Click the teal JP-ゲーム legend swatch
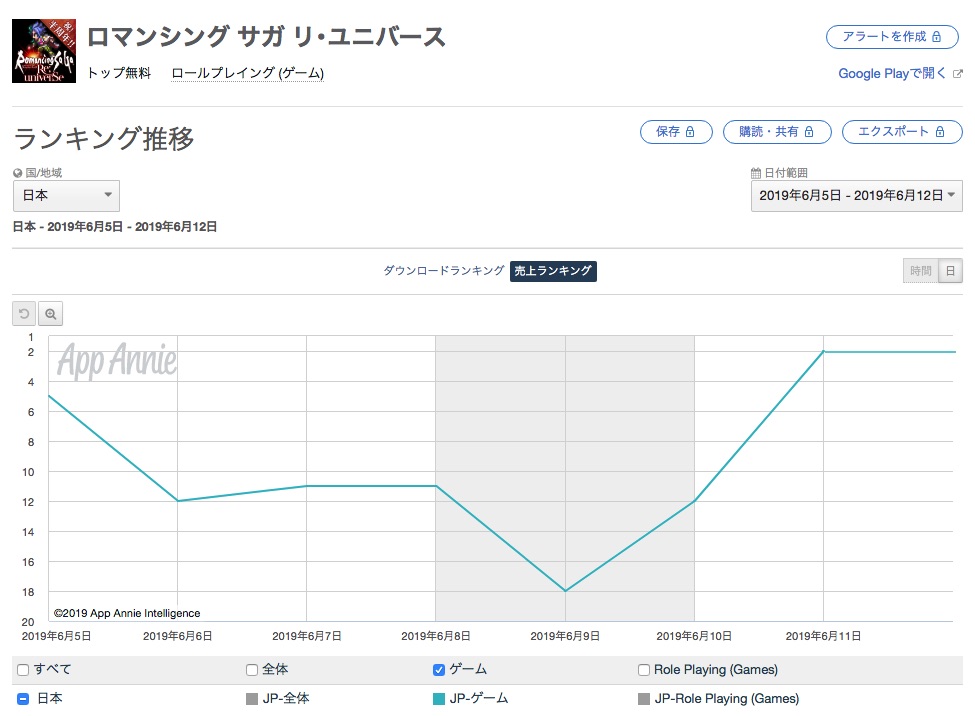 coord(438,699)
